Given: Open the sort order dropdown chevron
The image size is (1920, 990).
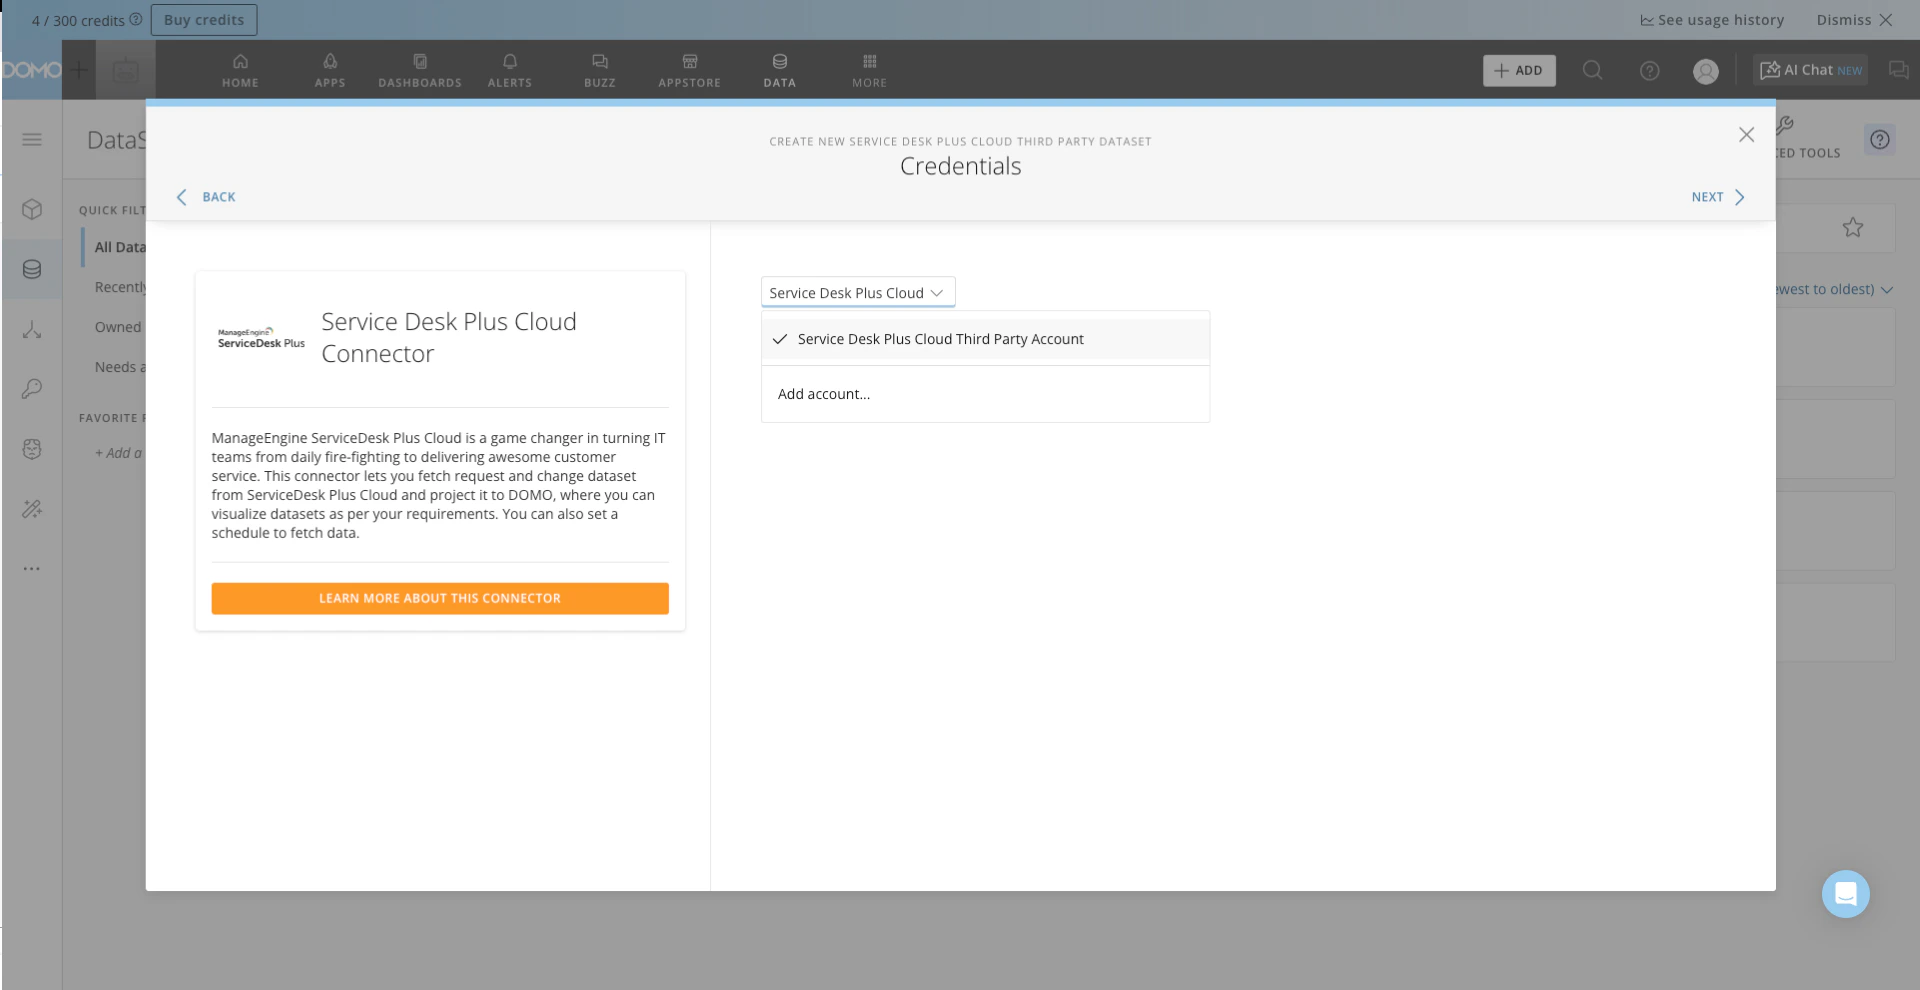Looking at the screenshot, I should 1887,290.
